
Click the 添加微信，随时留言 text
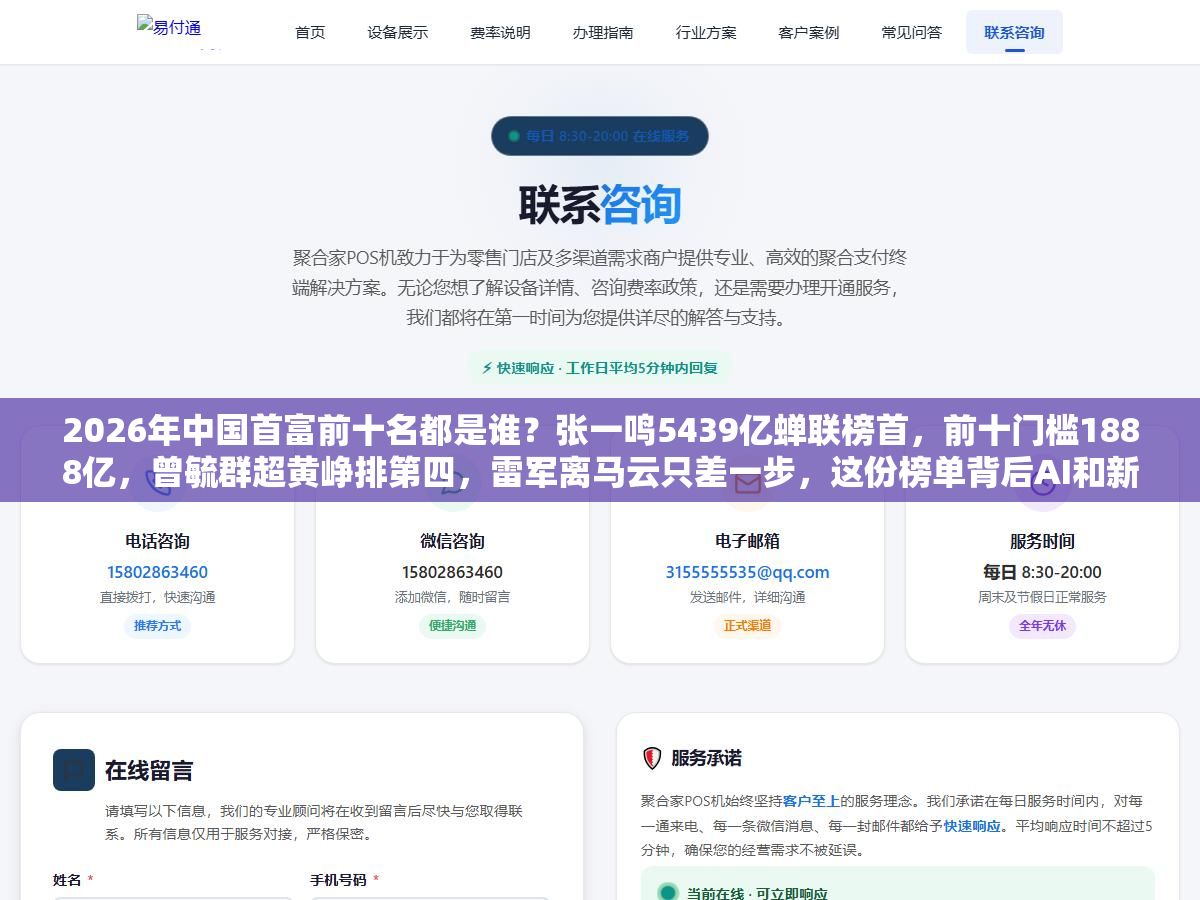tap(453, 597)
